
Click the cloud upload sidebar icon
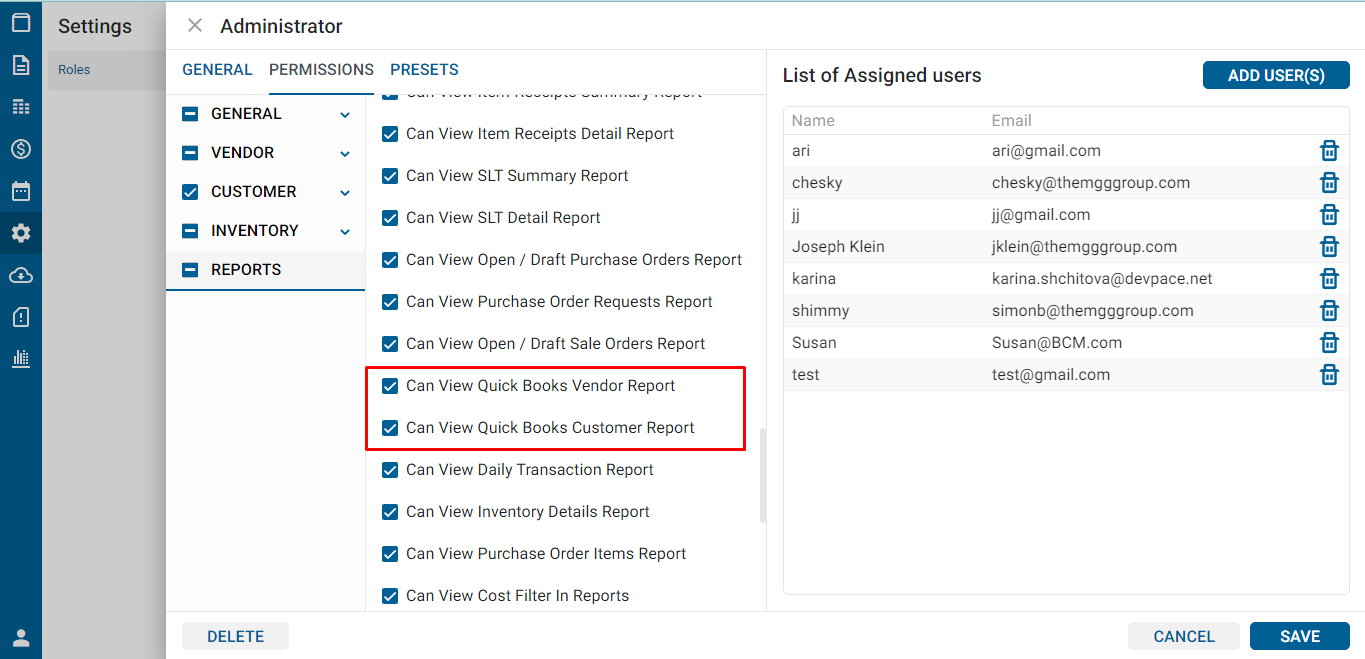pos(21,275)
